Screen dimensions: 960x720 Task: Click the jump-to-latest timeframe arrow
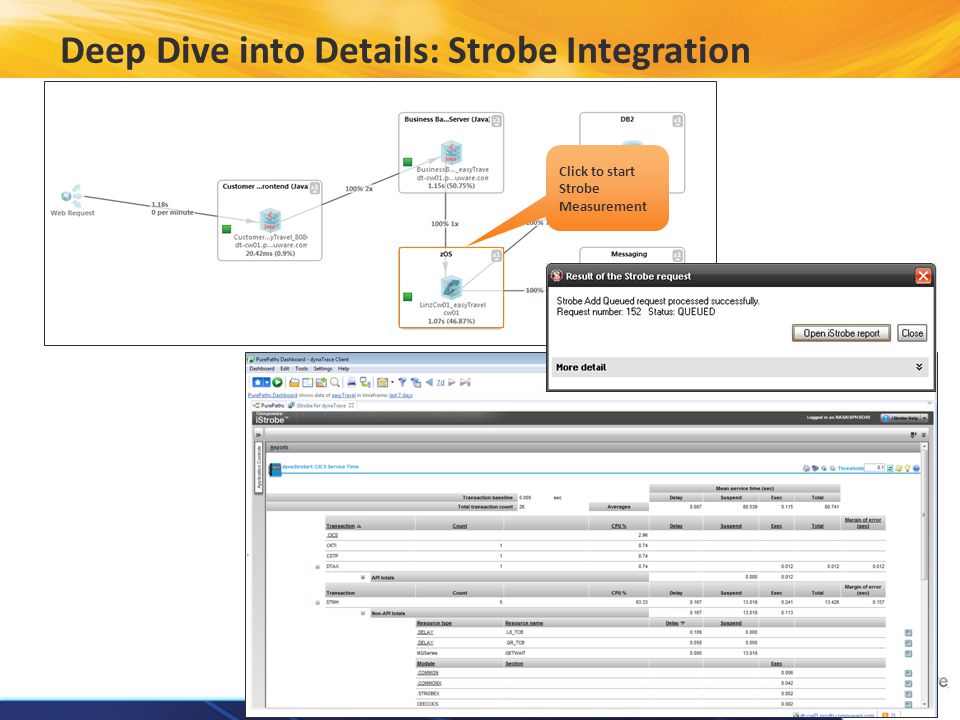point(465,382)
